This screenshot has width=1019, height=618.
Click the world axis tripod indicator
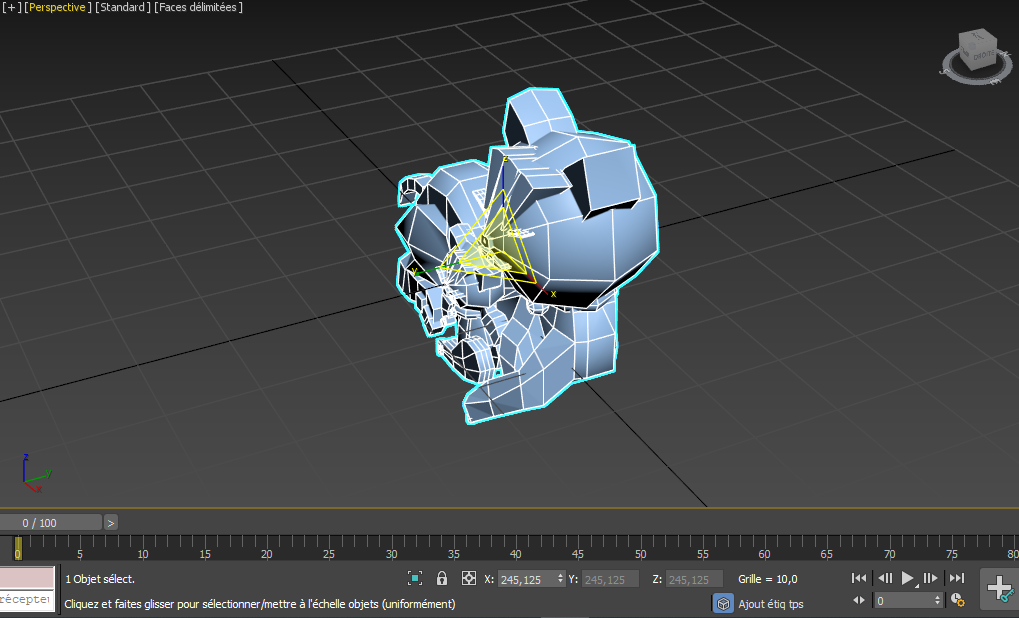coord(36,474)
